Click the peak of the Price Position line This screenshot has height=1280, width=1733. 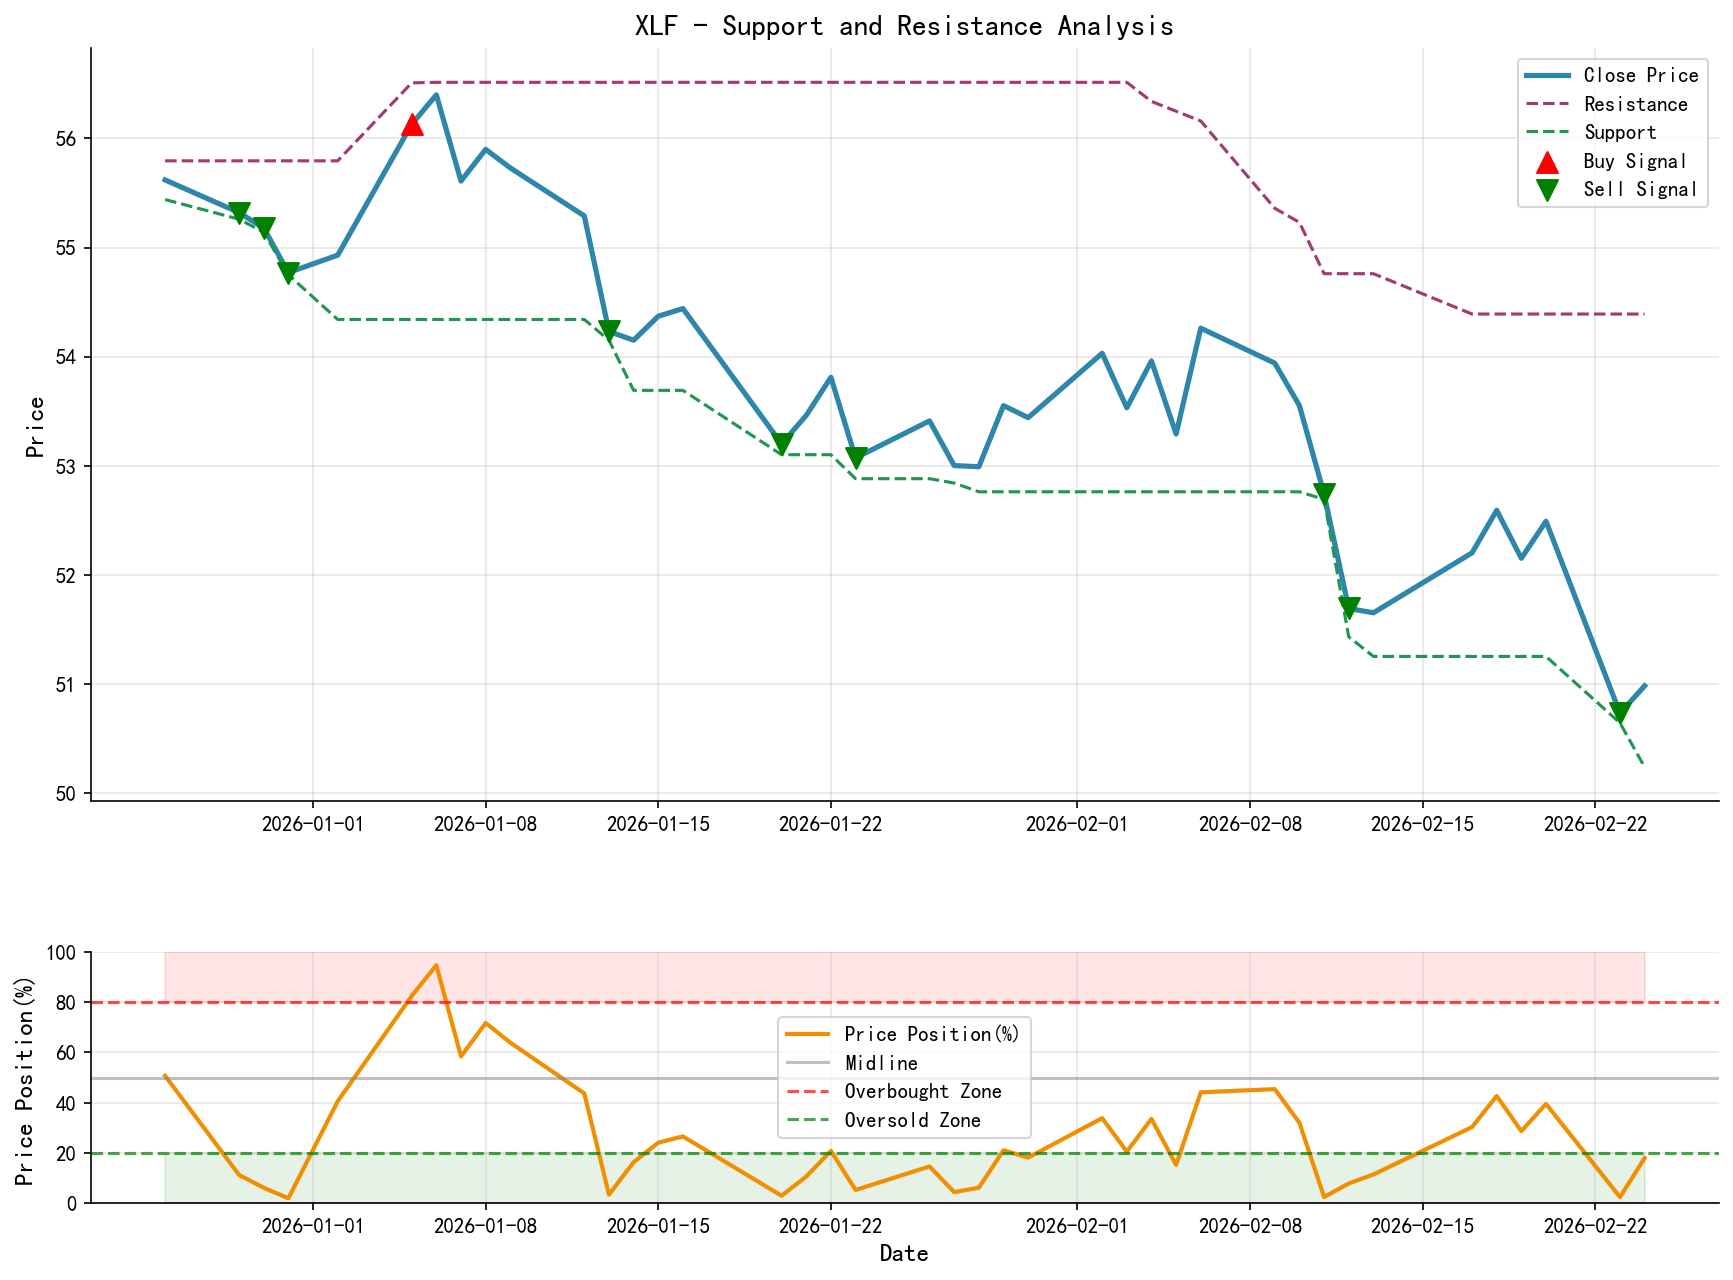(x=436, y=963)
